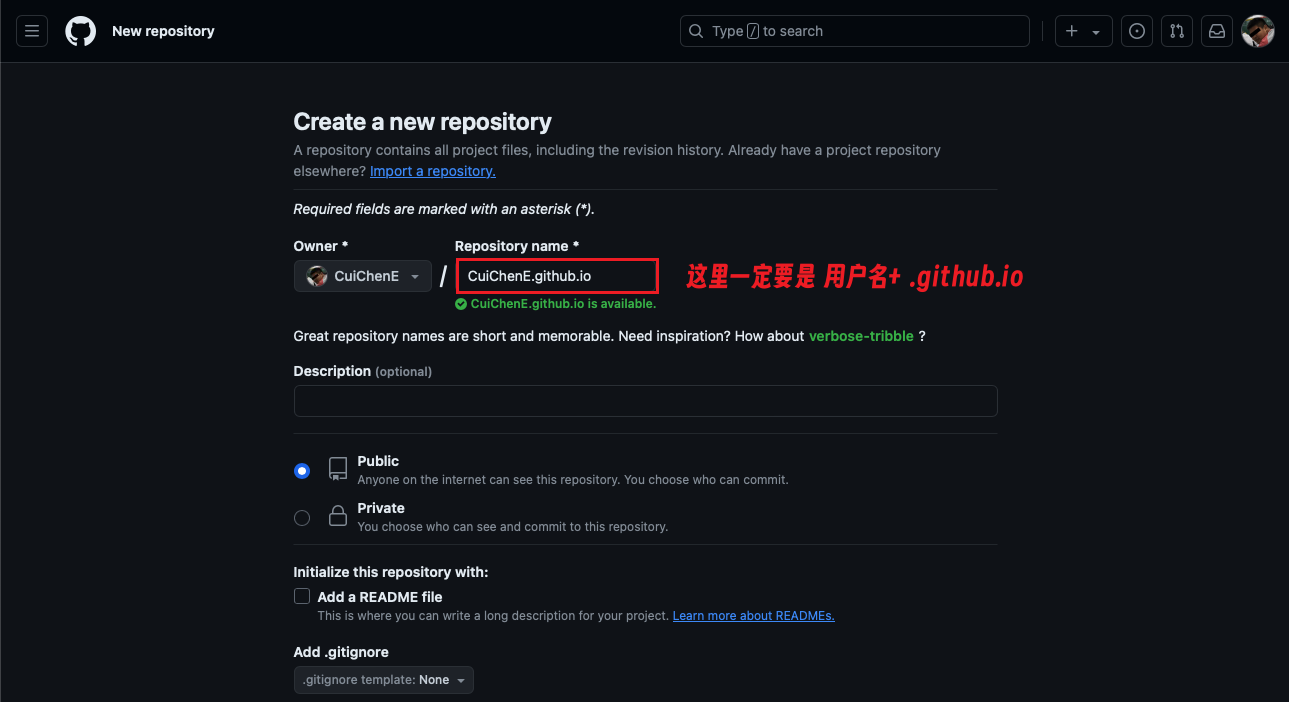Open the Owner CuiChenE dropdown
The width and height of the screenshot is (1289, 702).
point(363,276)
